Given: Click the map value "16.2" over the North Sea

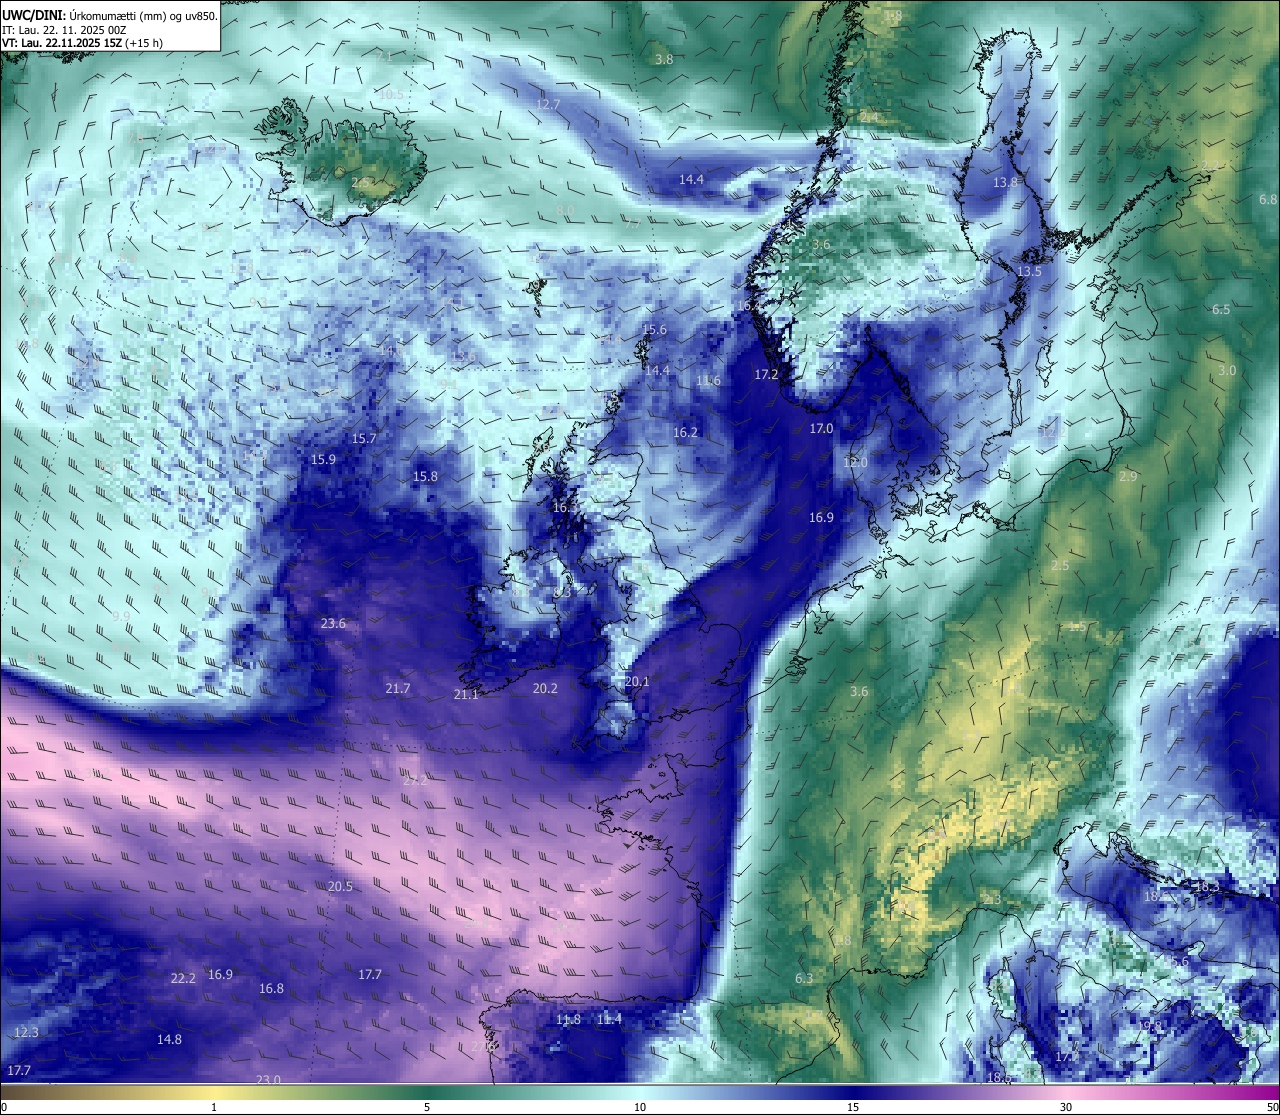Looking at the screenshot, I should [685, 432].
